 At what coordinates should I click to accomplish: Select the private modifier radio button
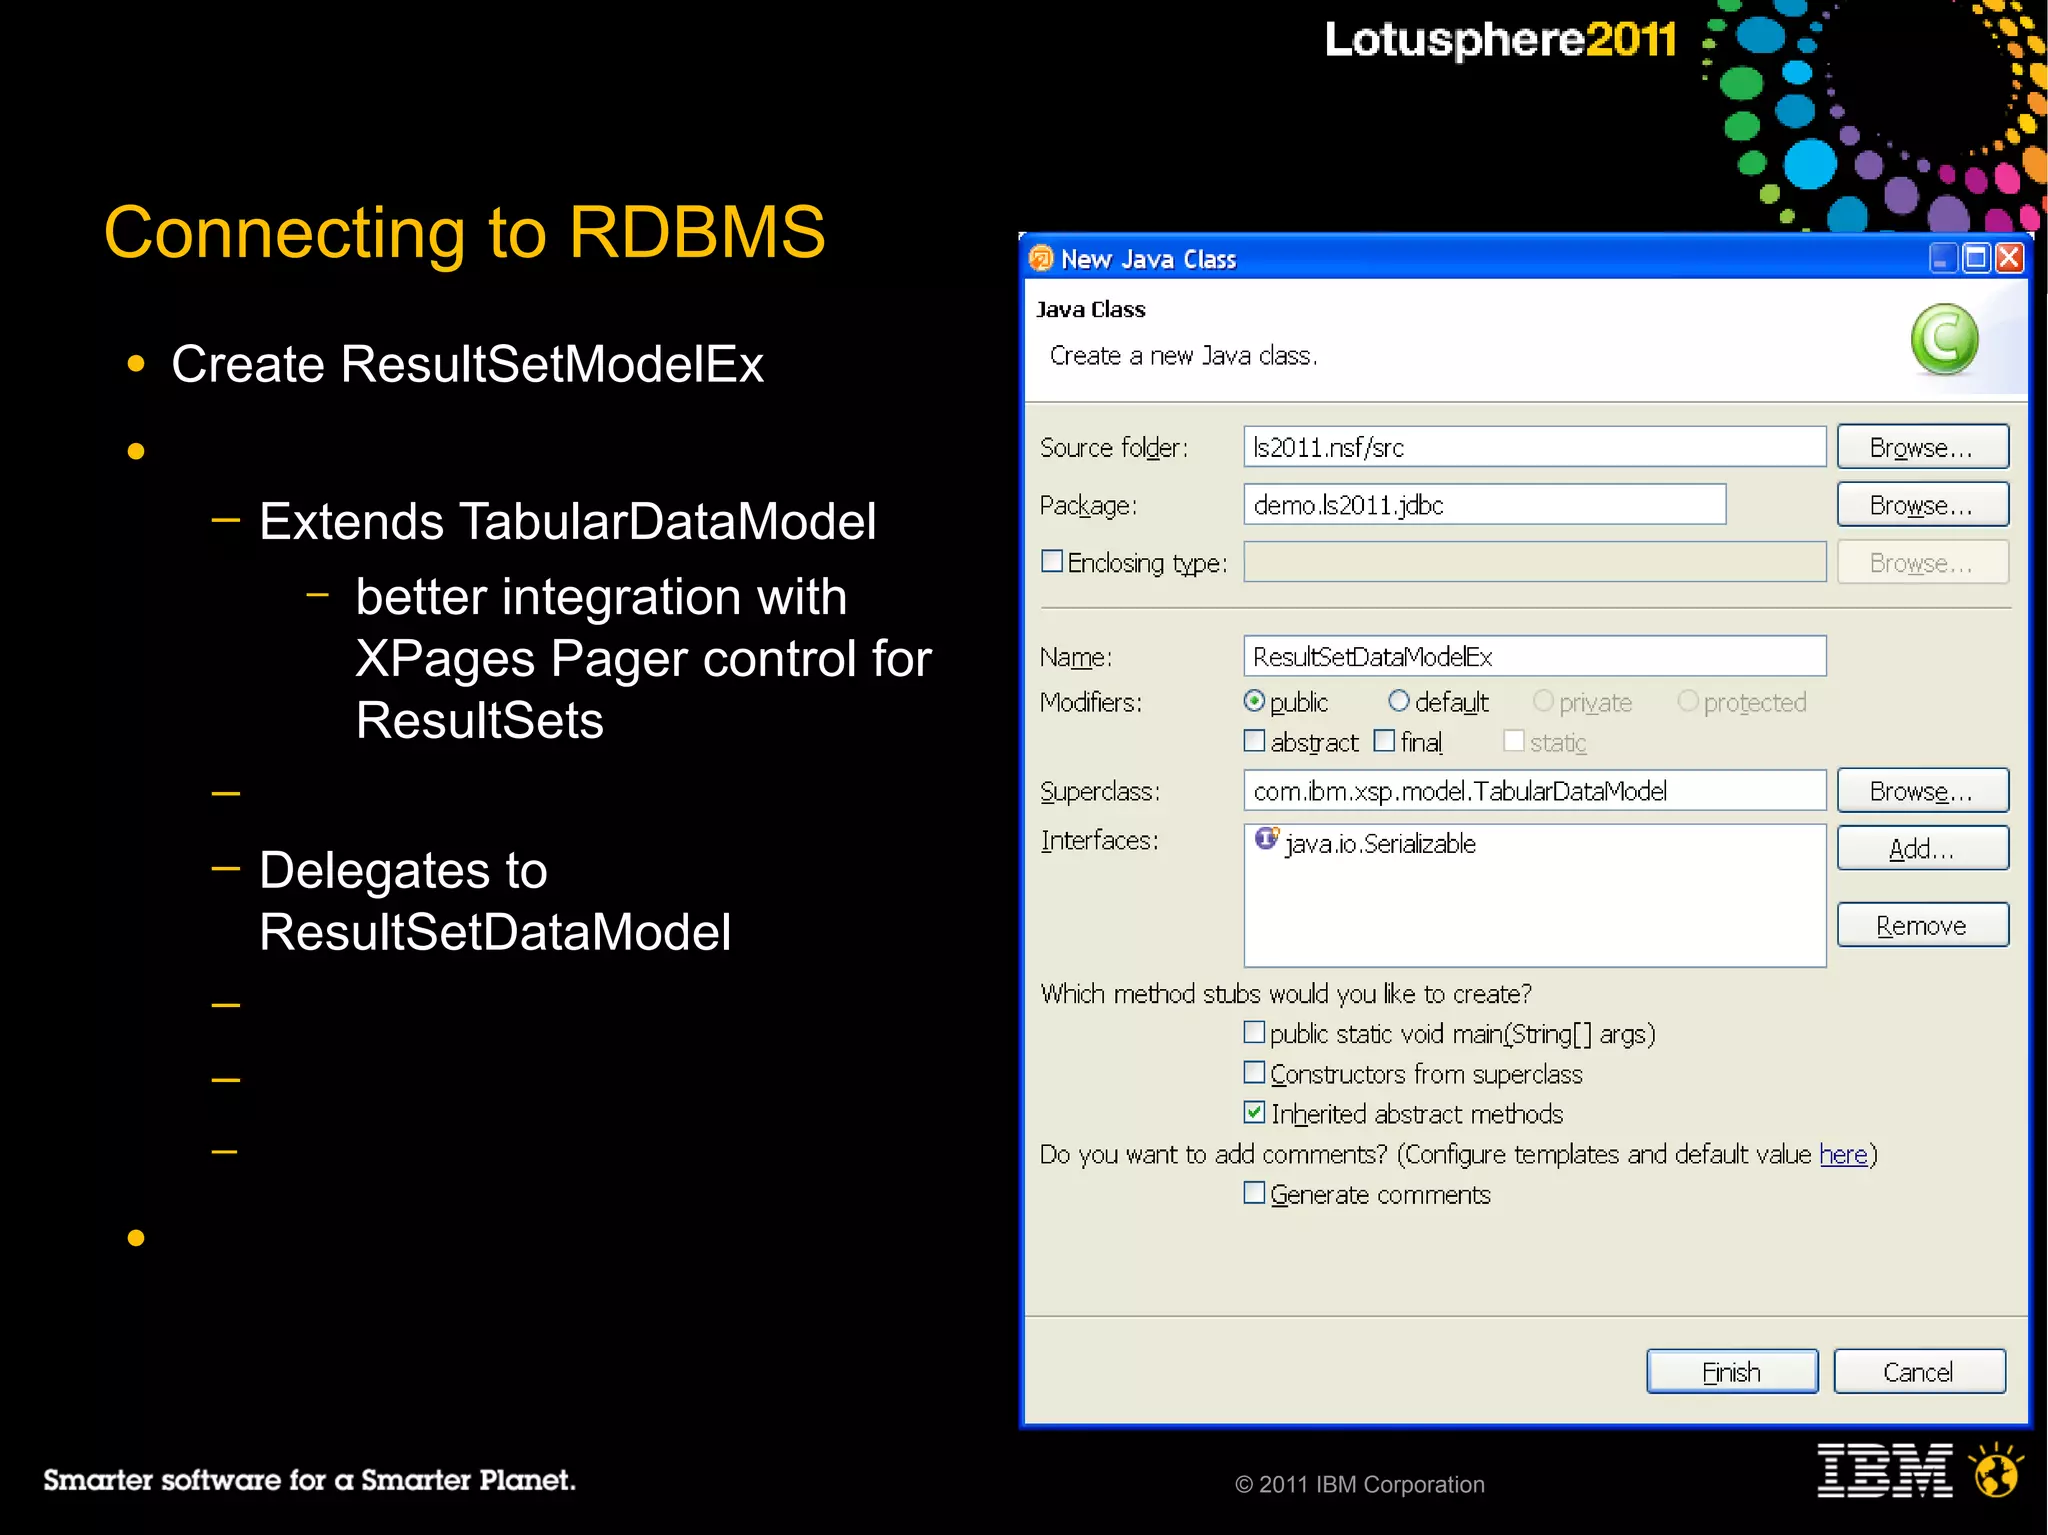tap(1543, 701)
